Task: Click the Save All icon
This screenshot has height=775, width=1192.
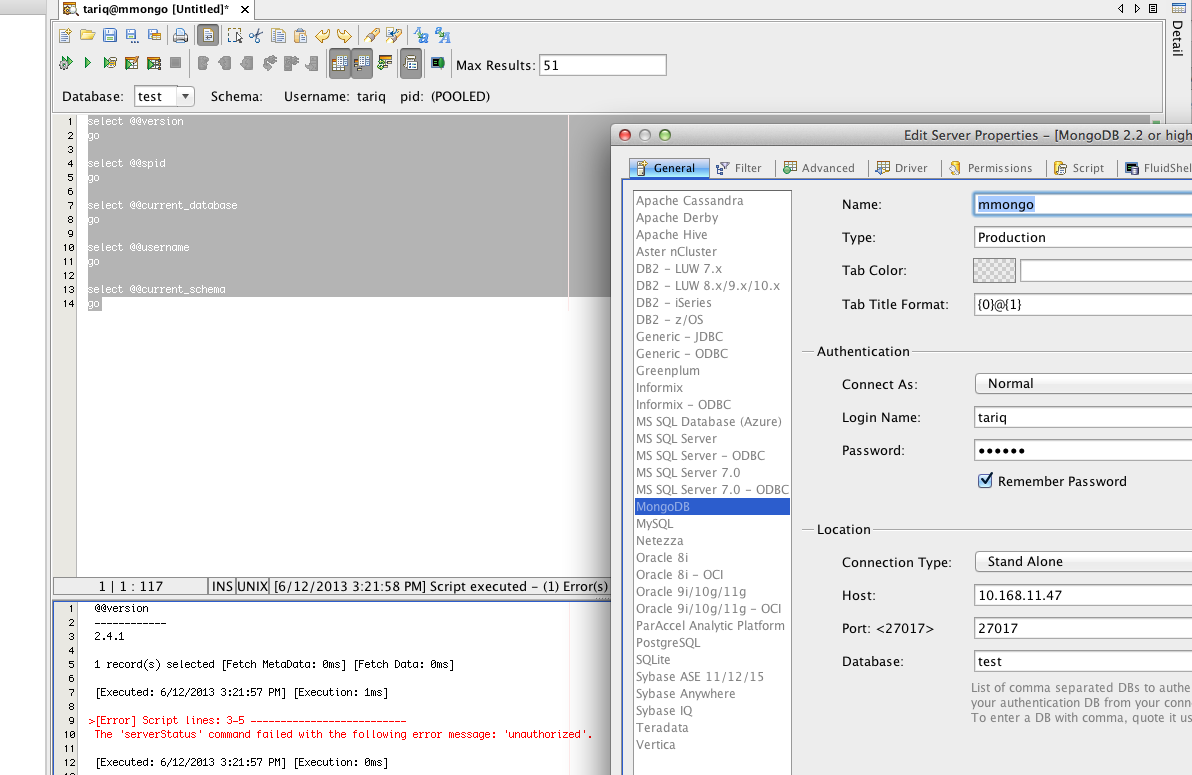Action: (154, 36)
